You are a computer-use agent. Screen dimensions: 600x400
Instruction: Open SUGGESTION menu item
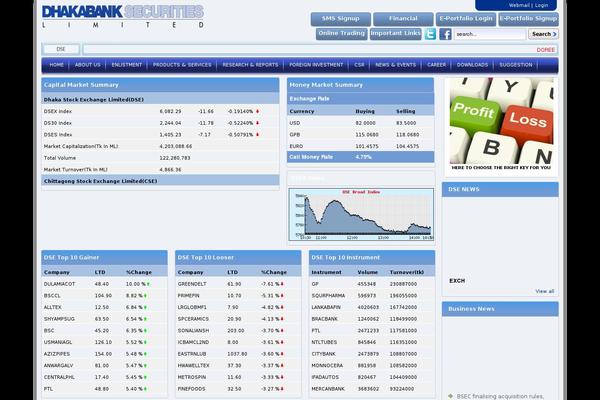click(515, 65)
